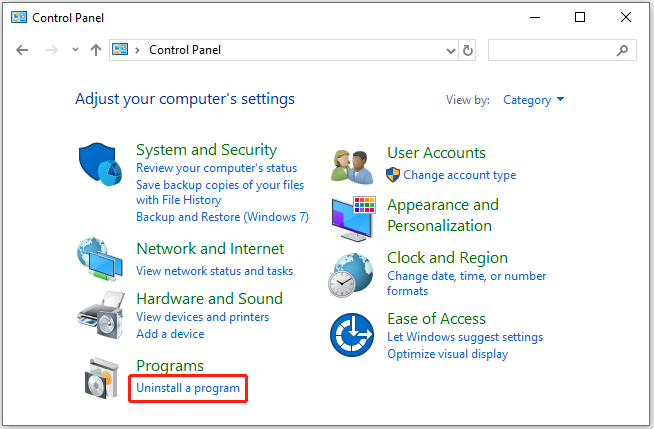Screen dimensions: 654x429
Task: Navigate up one level with up arrow
Action: click(96, 50)
